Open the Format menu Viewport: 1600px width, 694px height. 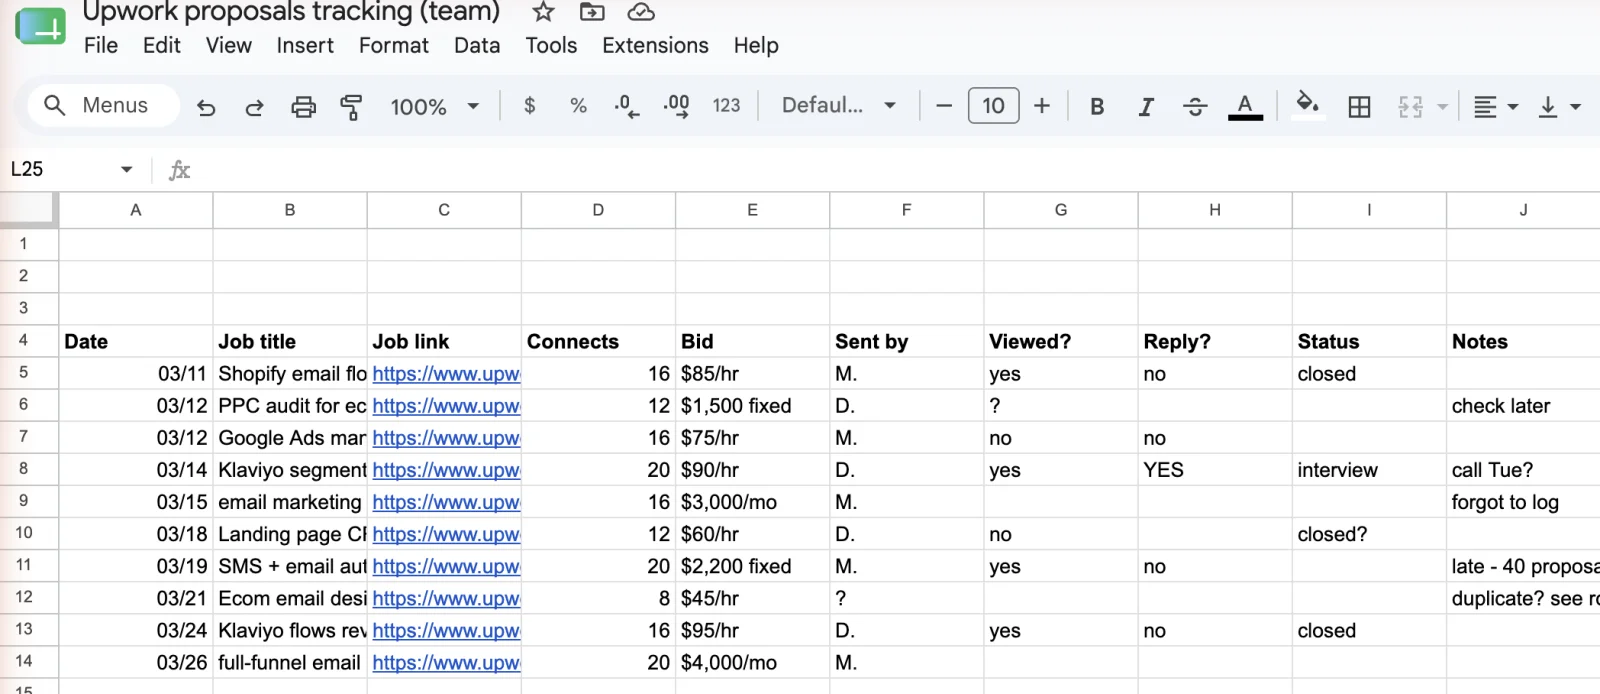pos(394,46)
